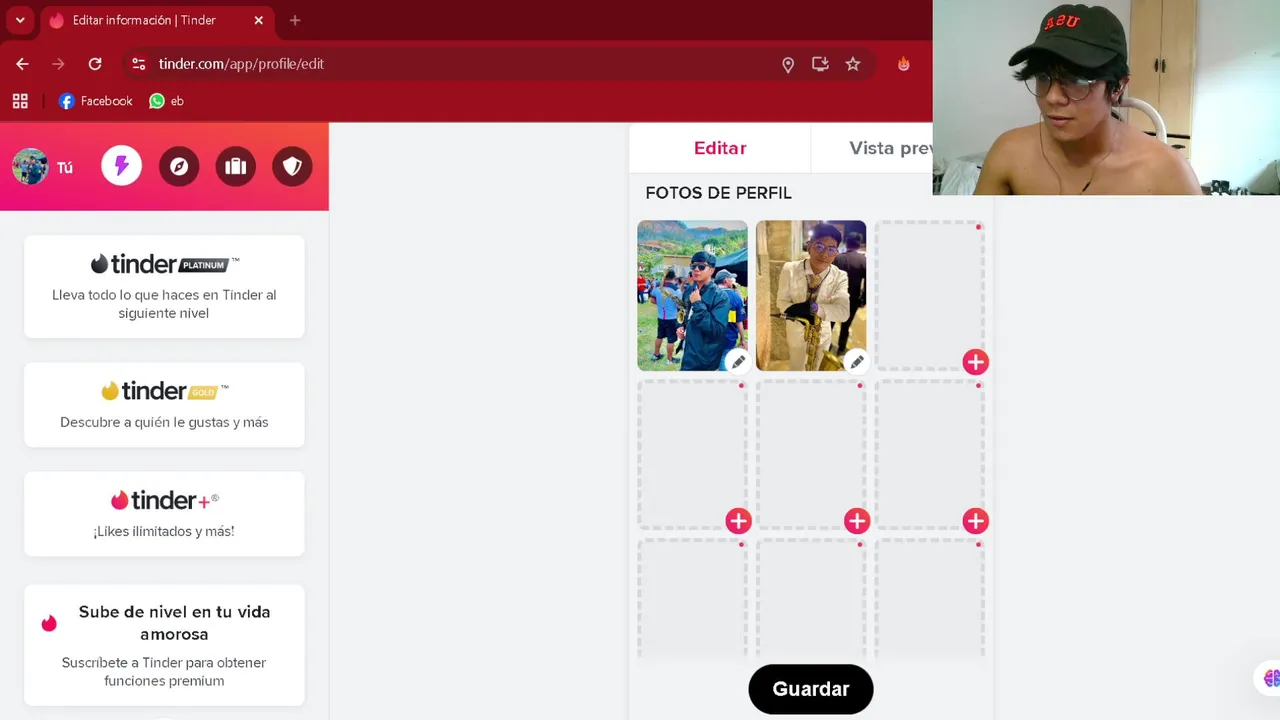Open the tab search dropdown arrow
This screenshot has width=1280, height=720.
20,20
